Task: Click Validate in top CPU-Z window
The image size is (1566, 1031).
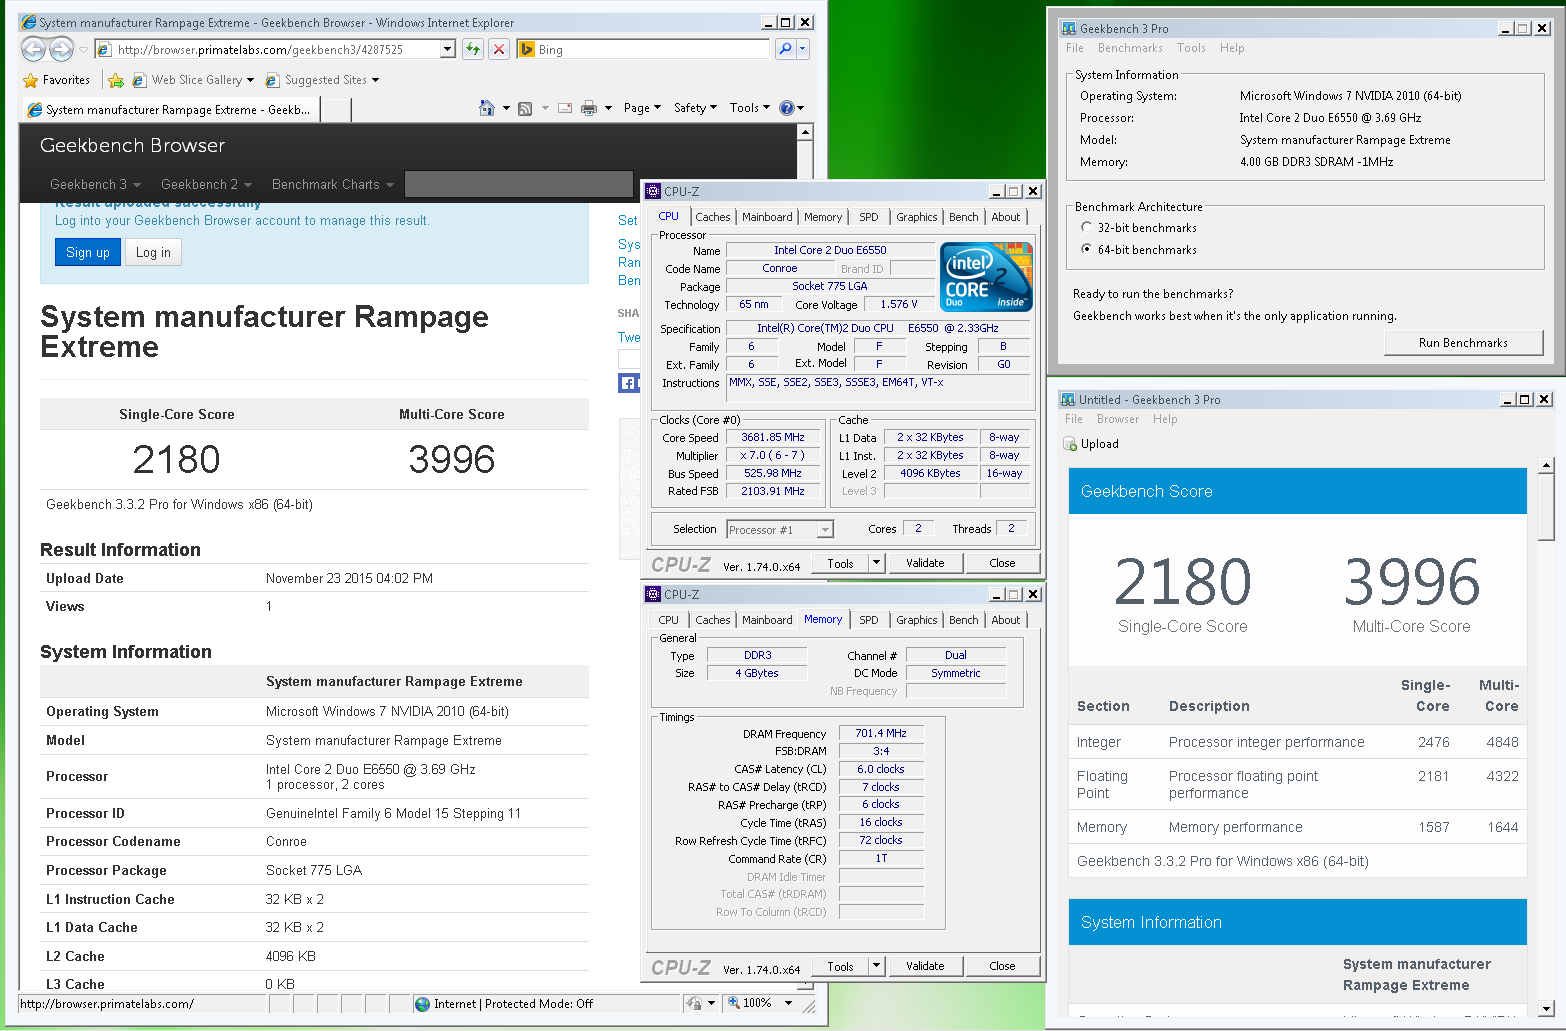Action: pos(925,563)
